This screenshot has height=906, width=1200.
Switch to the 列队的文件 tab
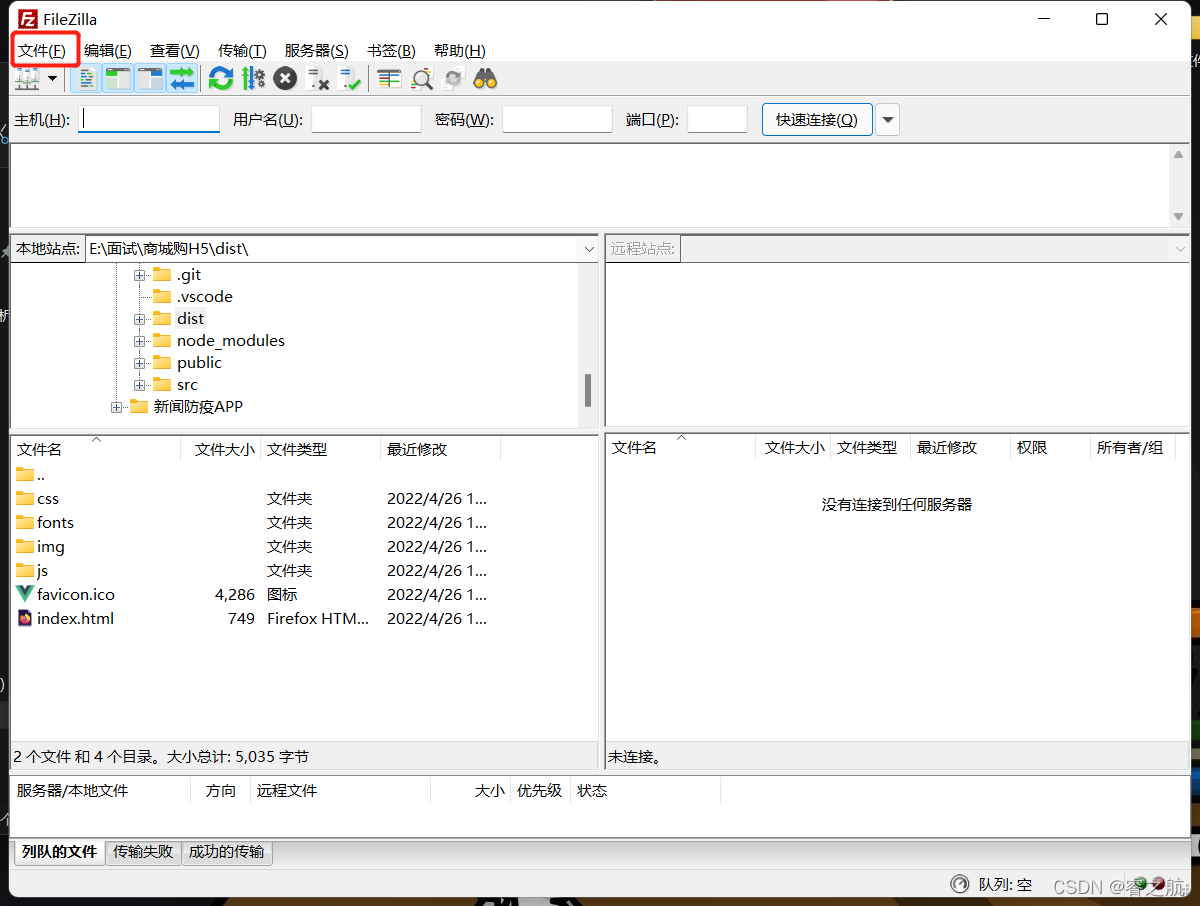[59, 852]
